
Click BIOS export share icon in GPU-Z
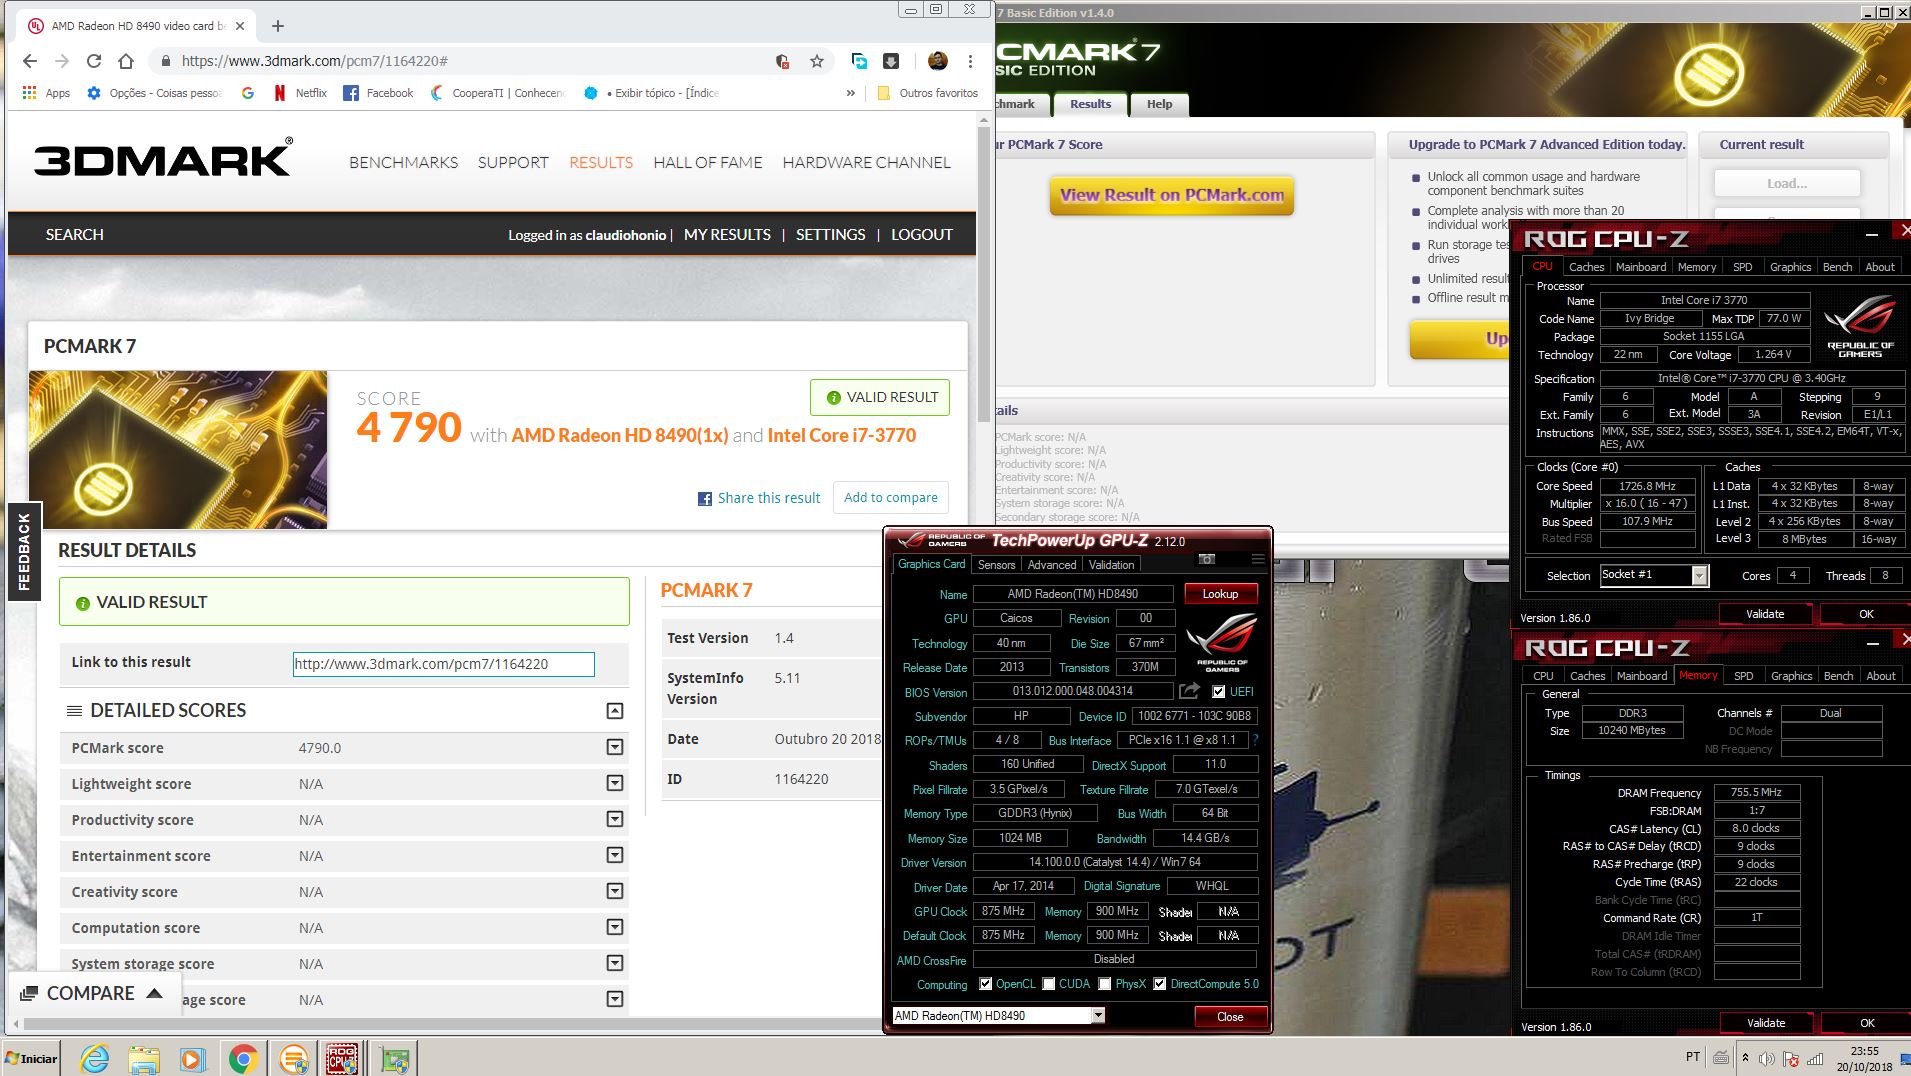1189,691
